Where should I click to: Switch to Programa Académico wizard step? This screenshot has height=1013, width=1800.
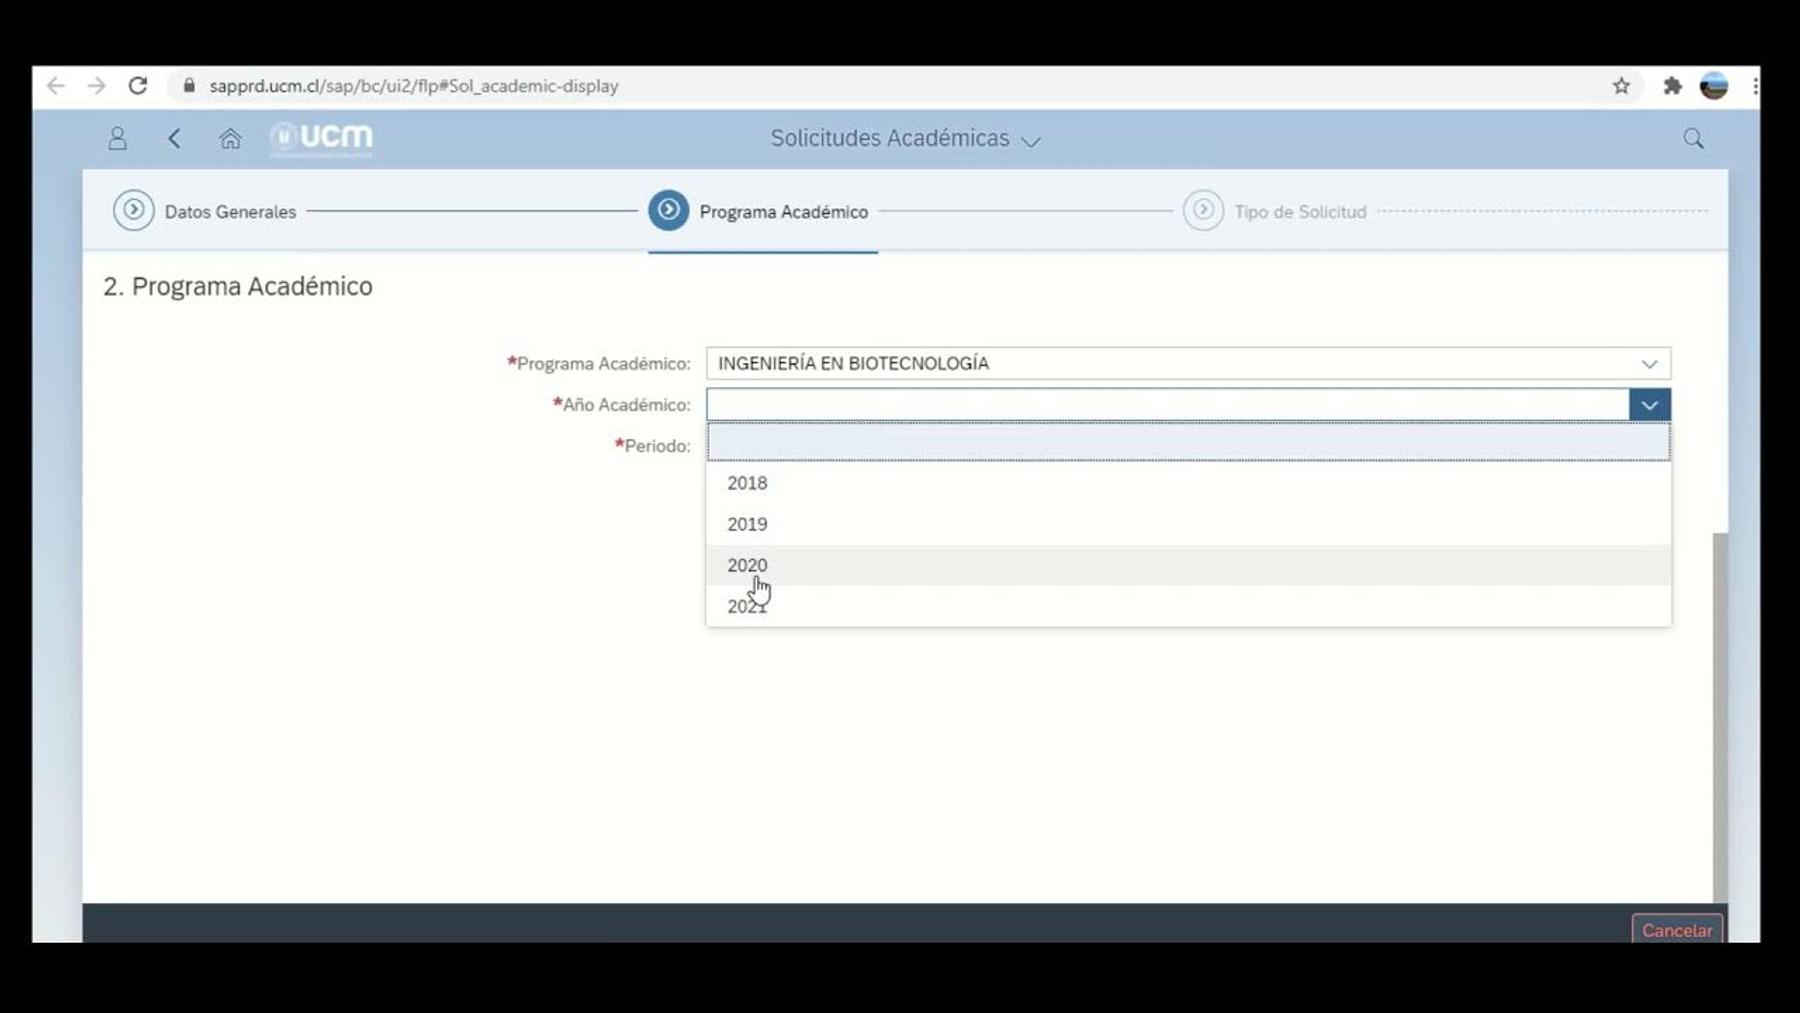pos(668,211)
